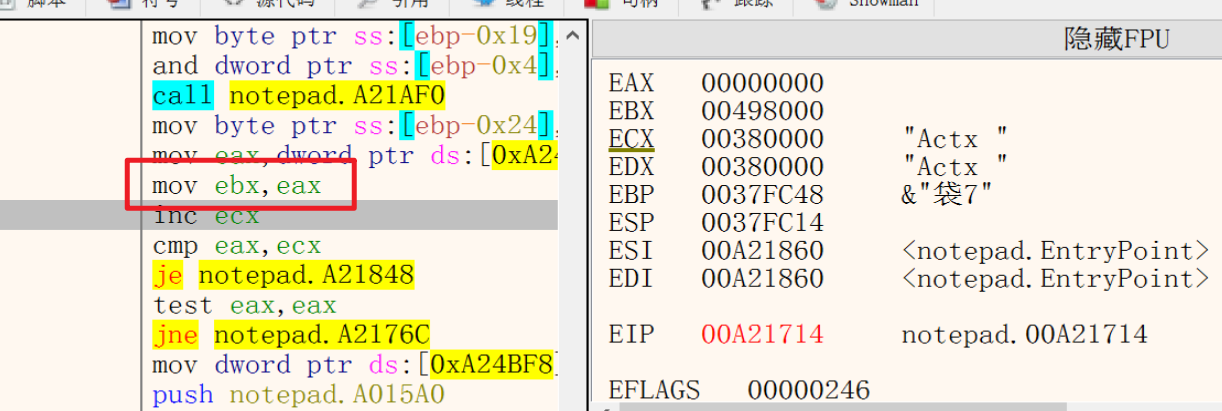The width and height of the screenshot is (1222, 411).
Task: Click EBX value 00498000
Action: point(762,110)
